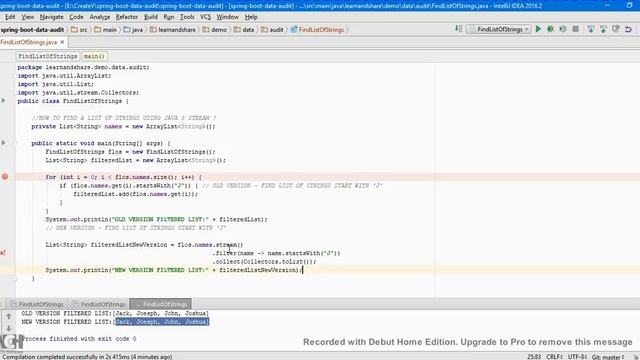Image resolution: width=640 pixels, height=360 pixels.
Task: Click Git: master branch in the status bar
Action: (x=608, y=356)
